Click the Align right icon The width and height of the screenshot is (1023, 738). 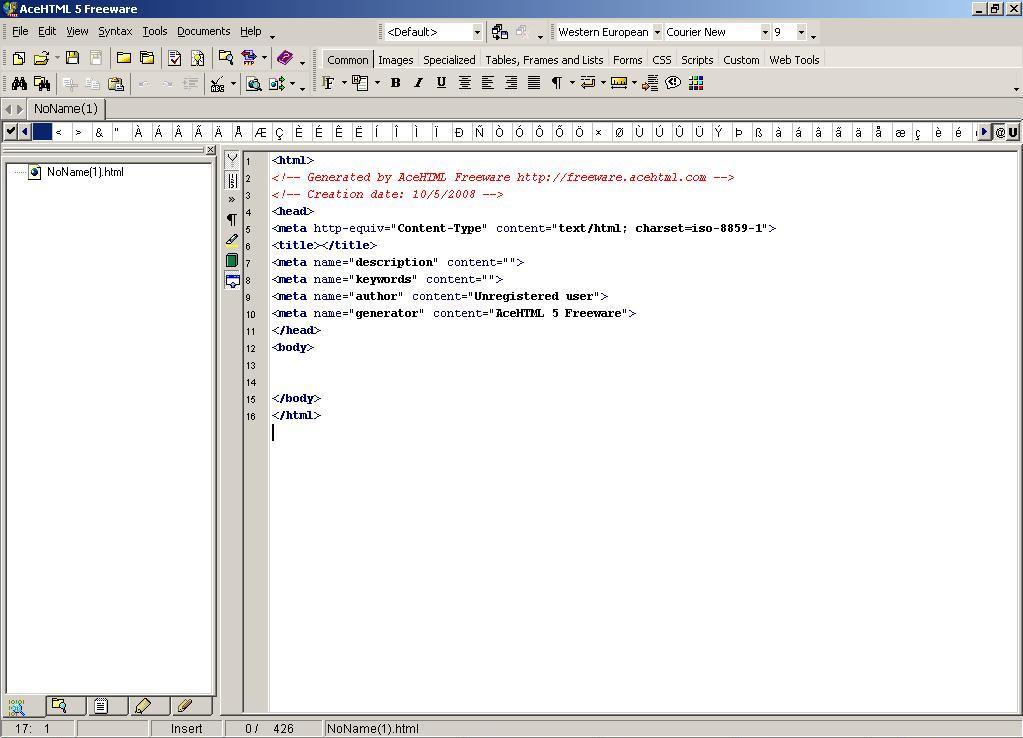click(511, 83)
